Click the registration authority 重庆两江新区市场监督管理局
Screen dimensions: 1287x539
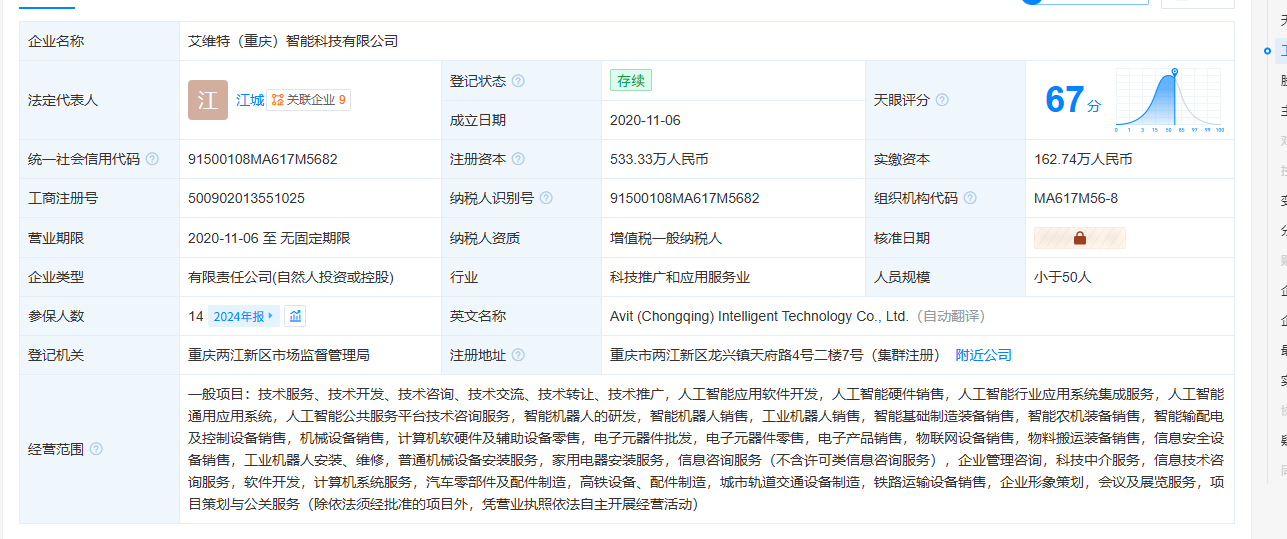[279, 355]
